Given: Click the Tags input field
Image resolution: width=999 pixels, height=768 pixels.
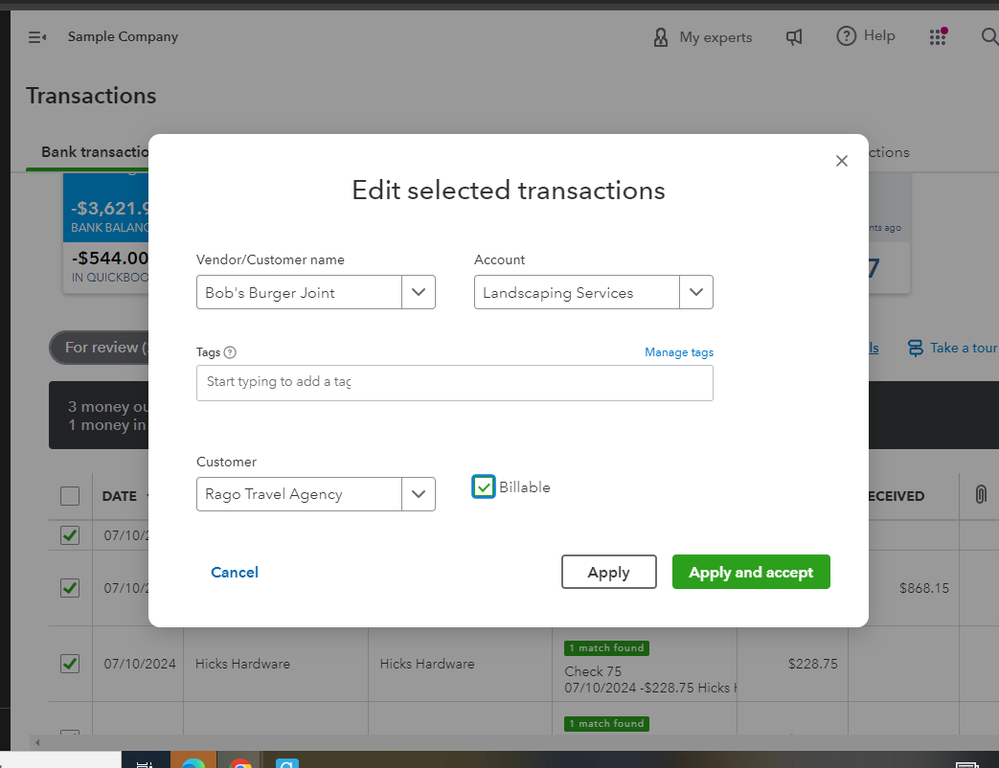Looking at the screenshot, I should click(454, 382).
